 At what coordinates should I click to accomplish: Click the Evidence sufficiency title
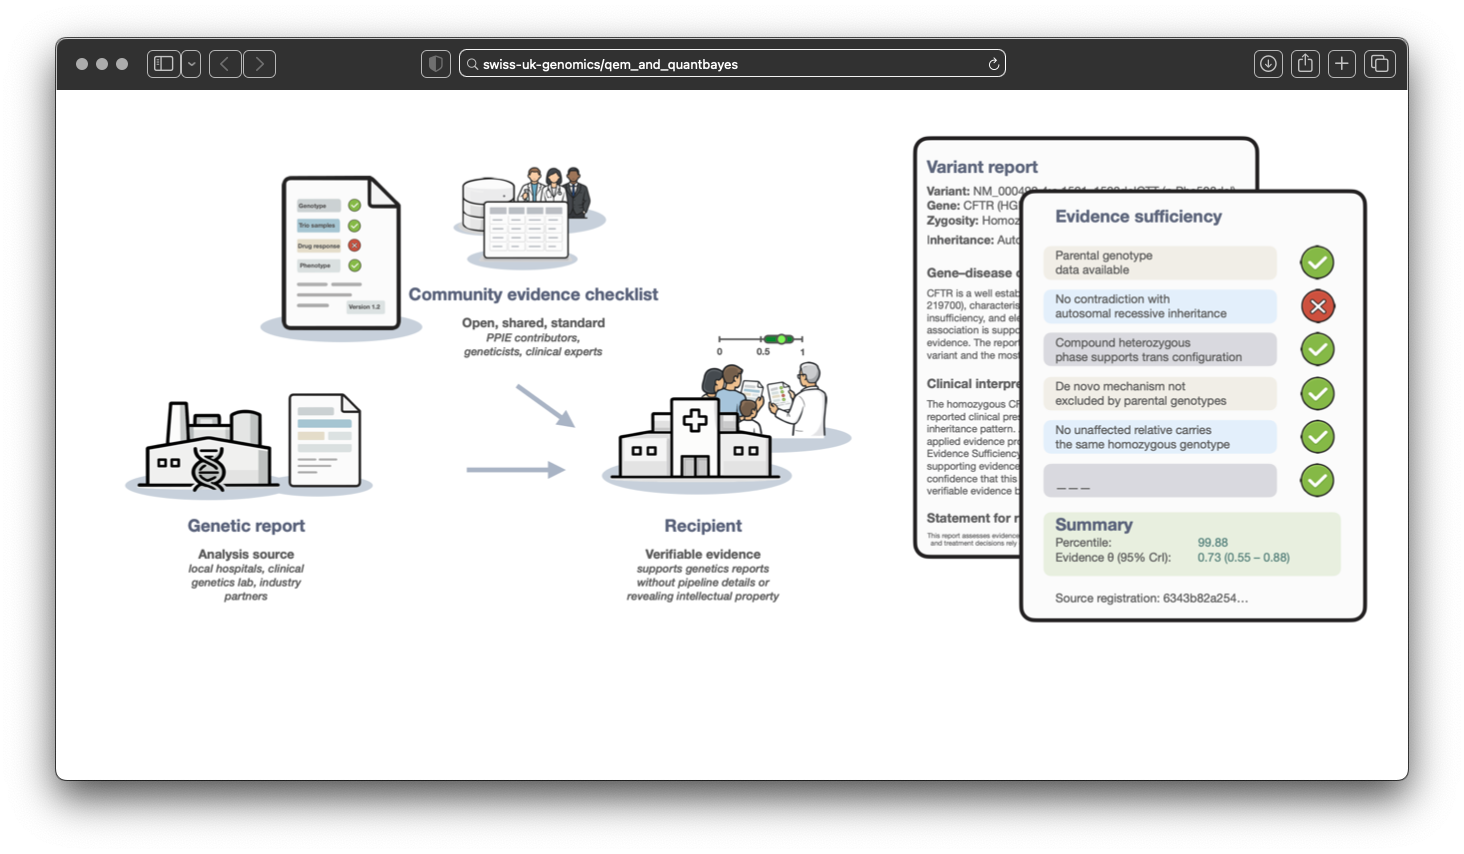pos(1138,216)
